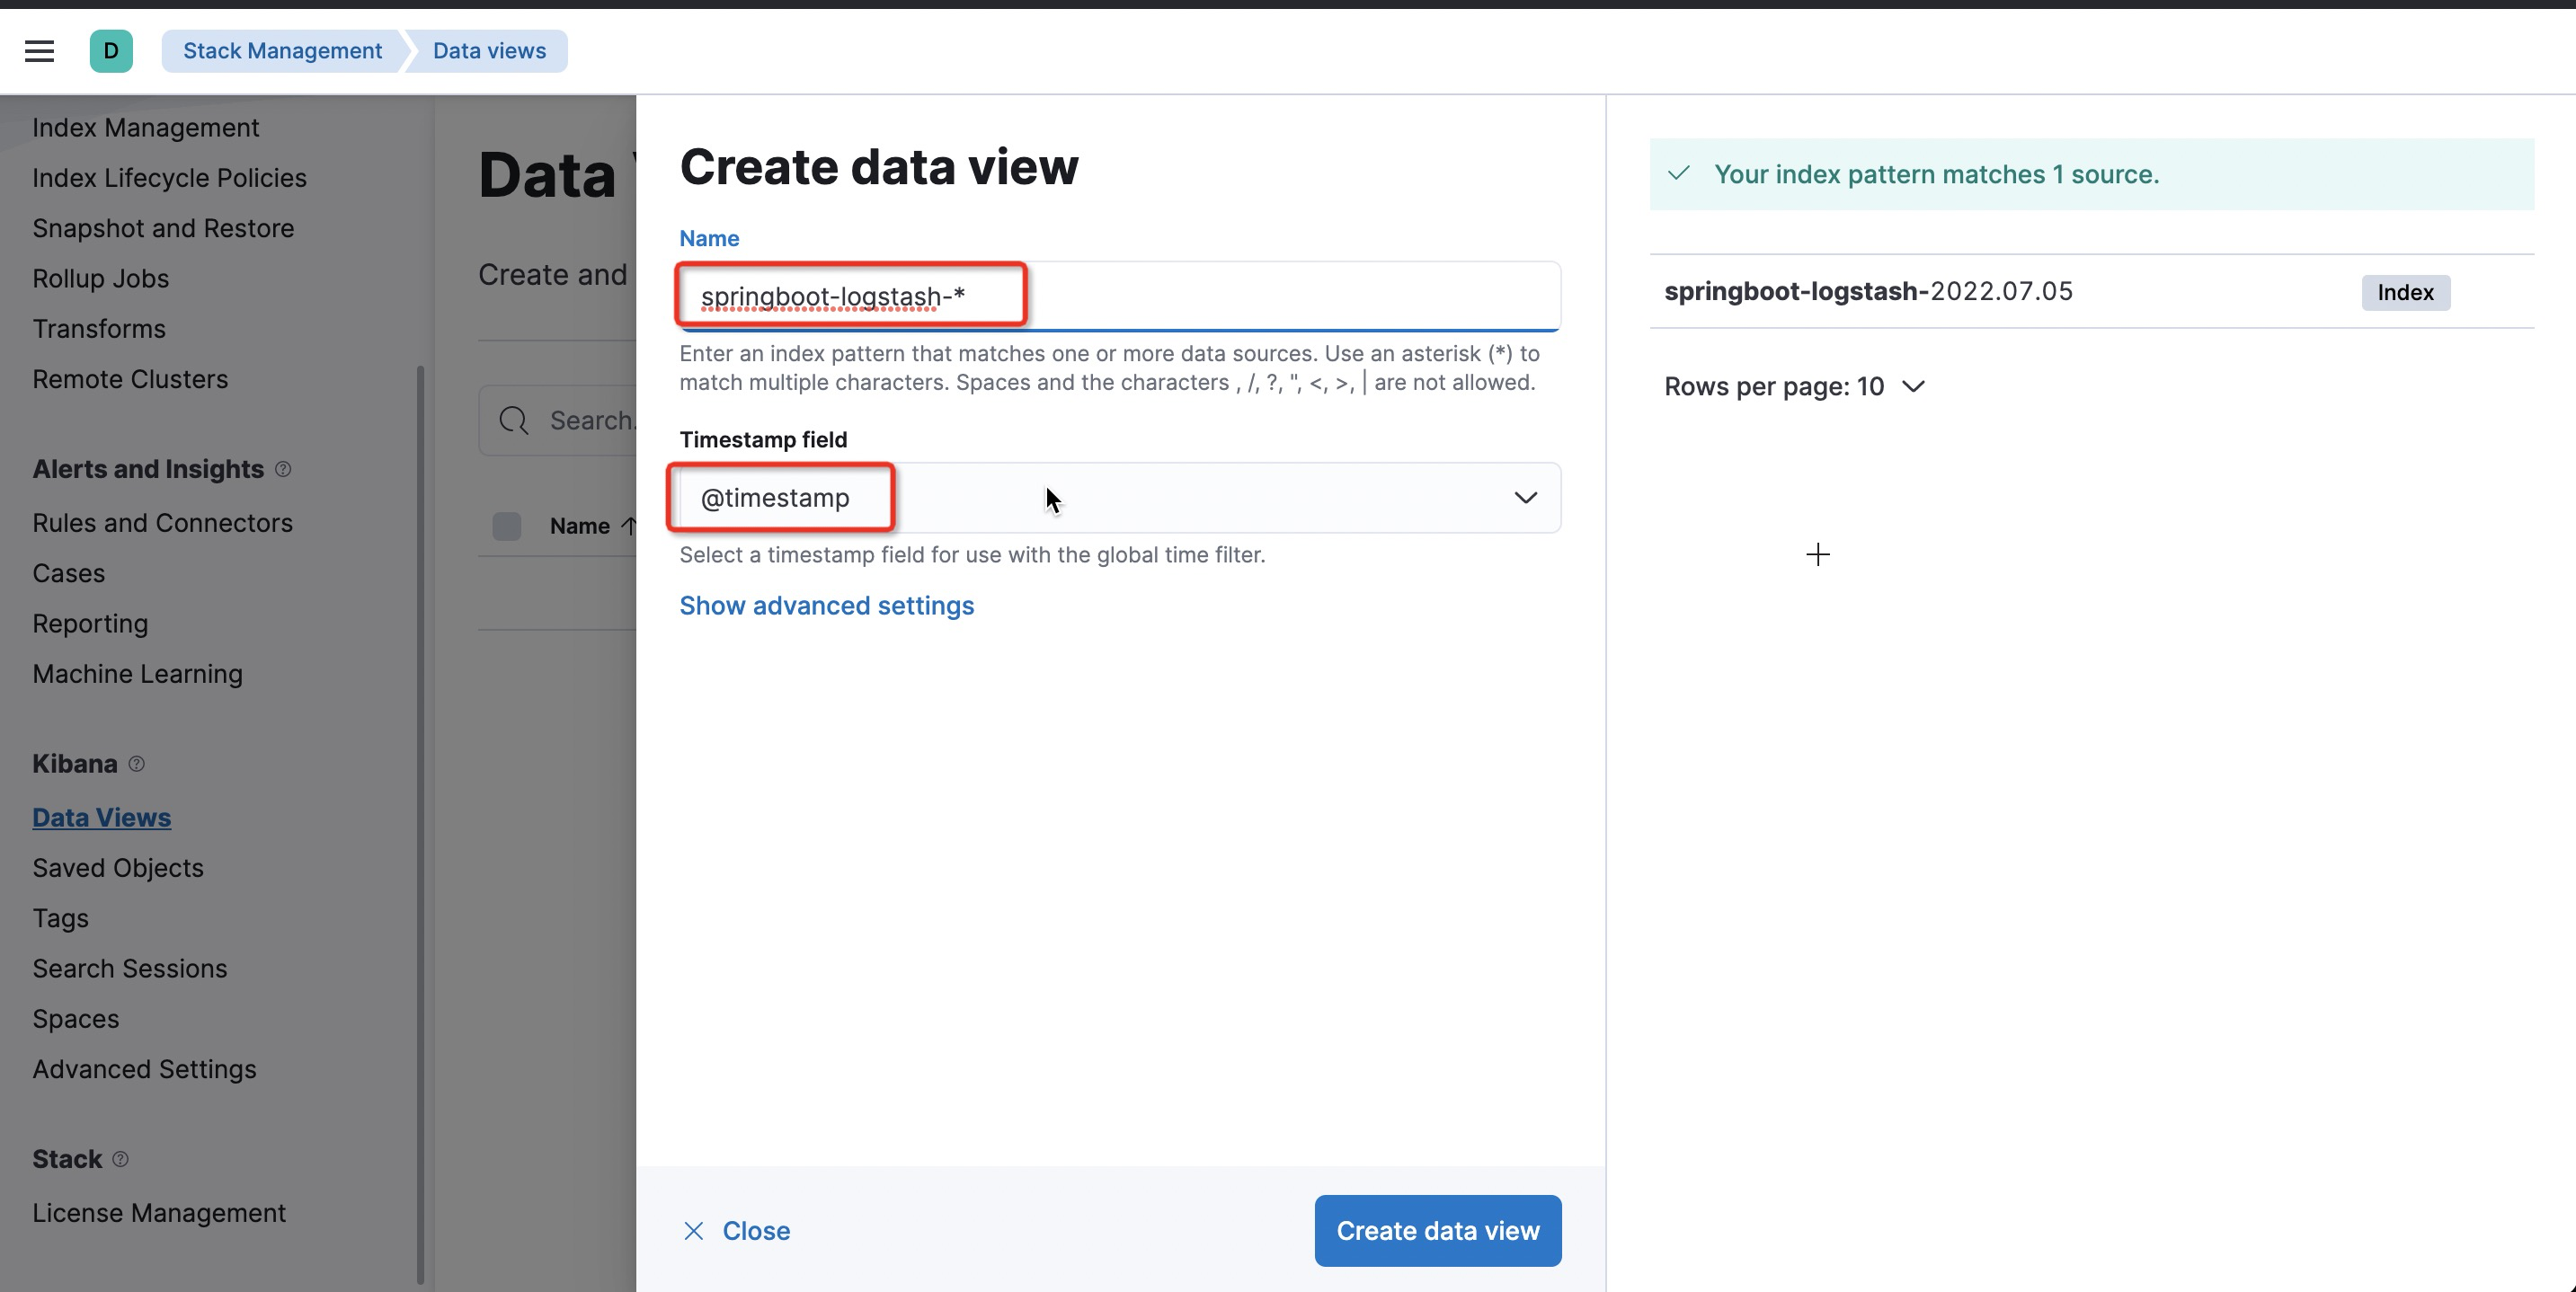Open Index Management in sidebar
Screen dimensions: 2576x1292
(146, 128)
